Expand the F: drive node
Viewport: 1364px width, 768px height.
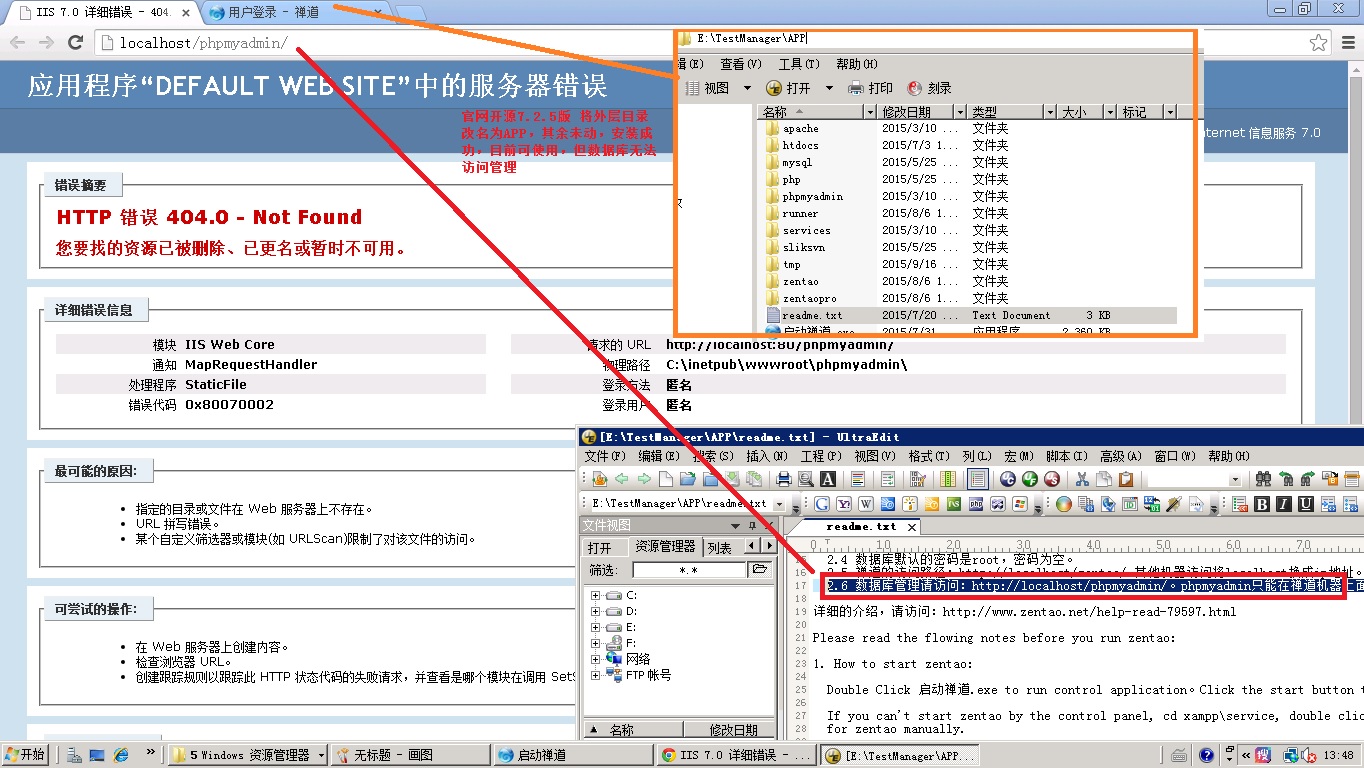(596, 644)
